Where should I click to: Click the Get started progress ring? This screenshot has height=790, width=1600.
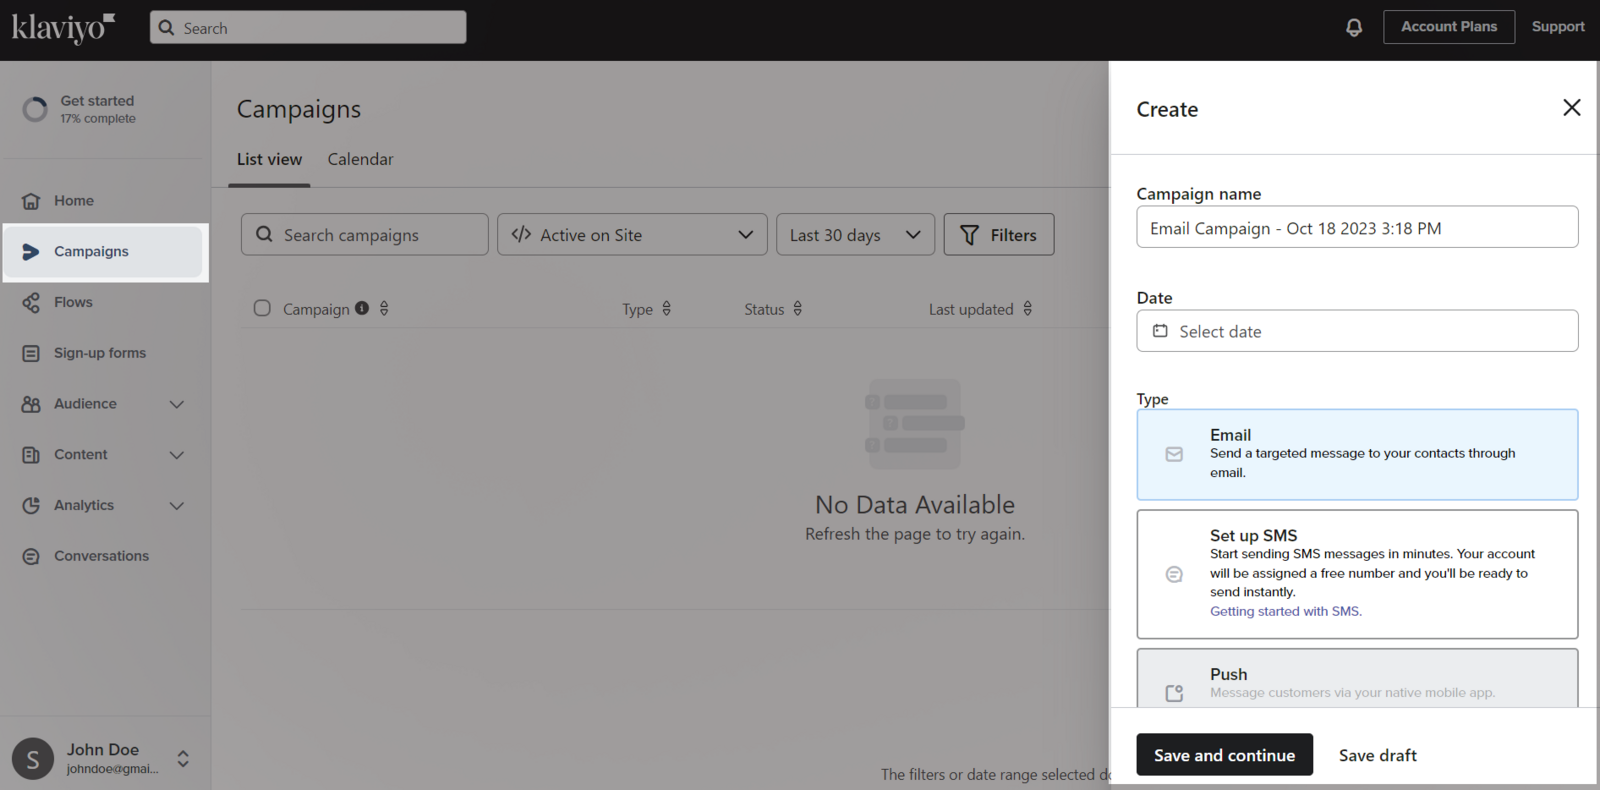tap(35, 109)
